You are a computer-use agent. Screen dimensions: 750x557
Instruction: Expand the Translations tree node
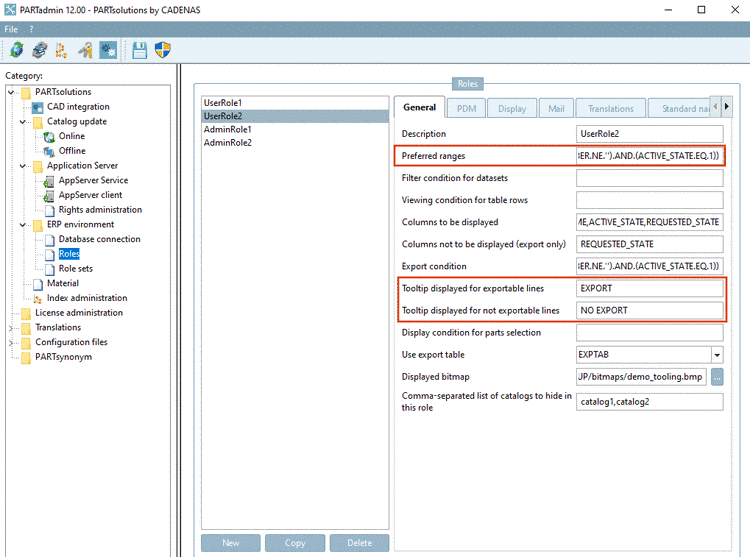point(11,328)
